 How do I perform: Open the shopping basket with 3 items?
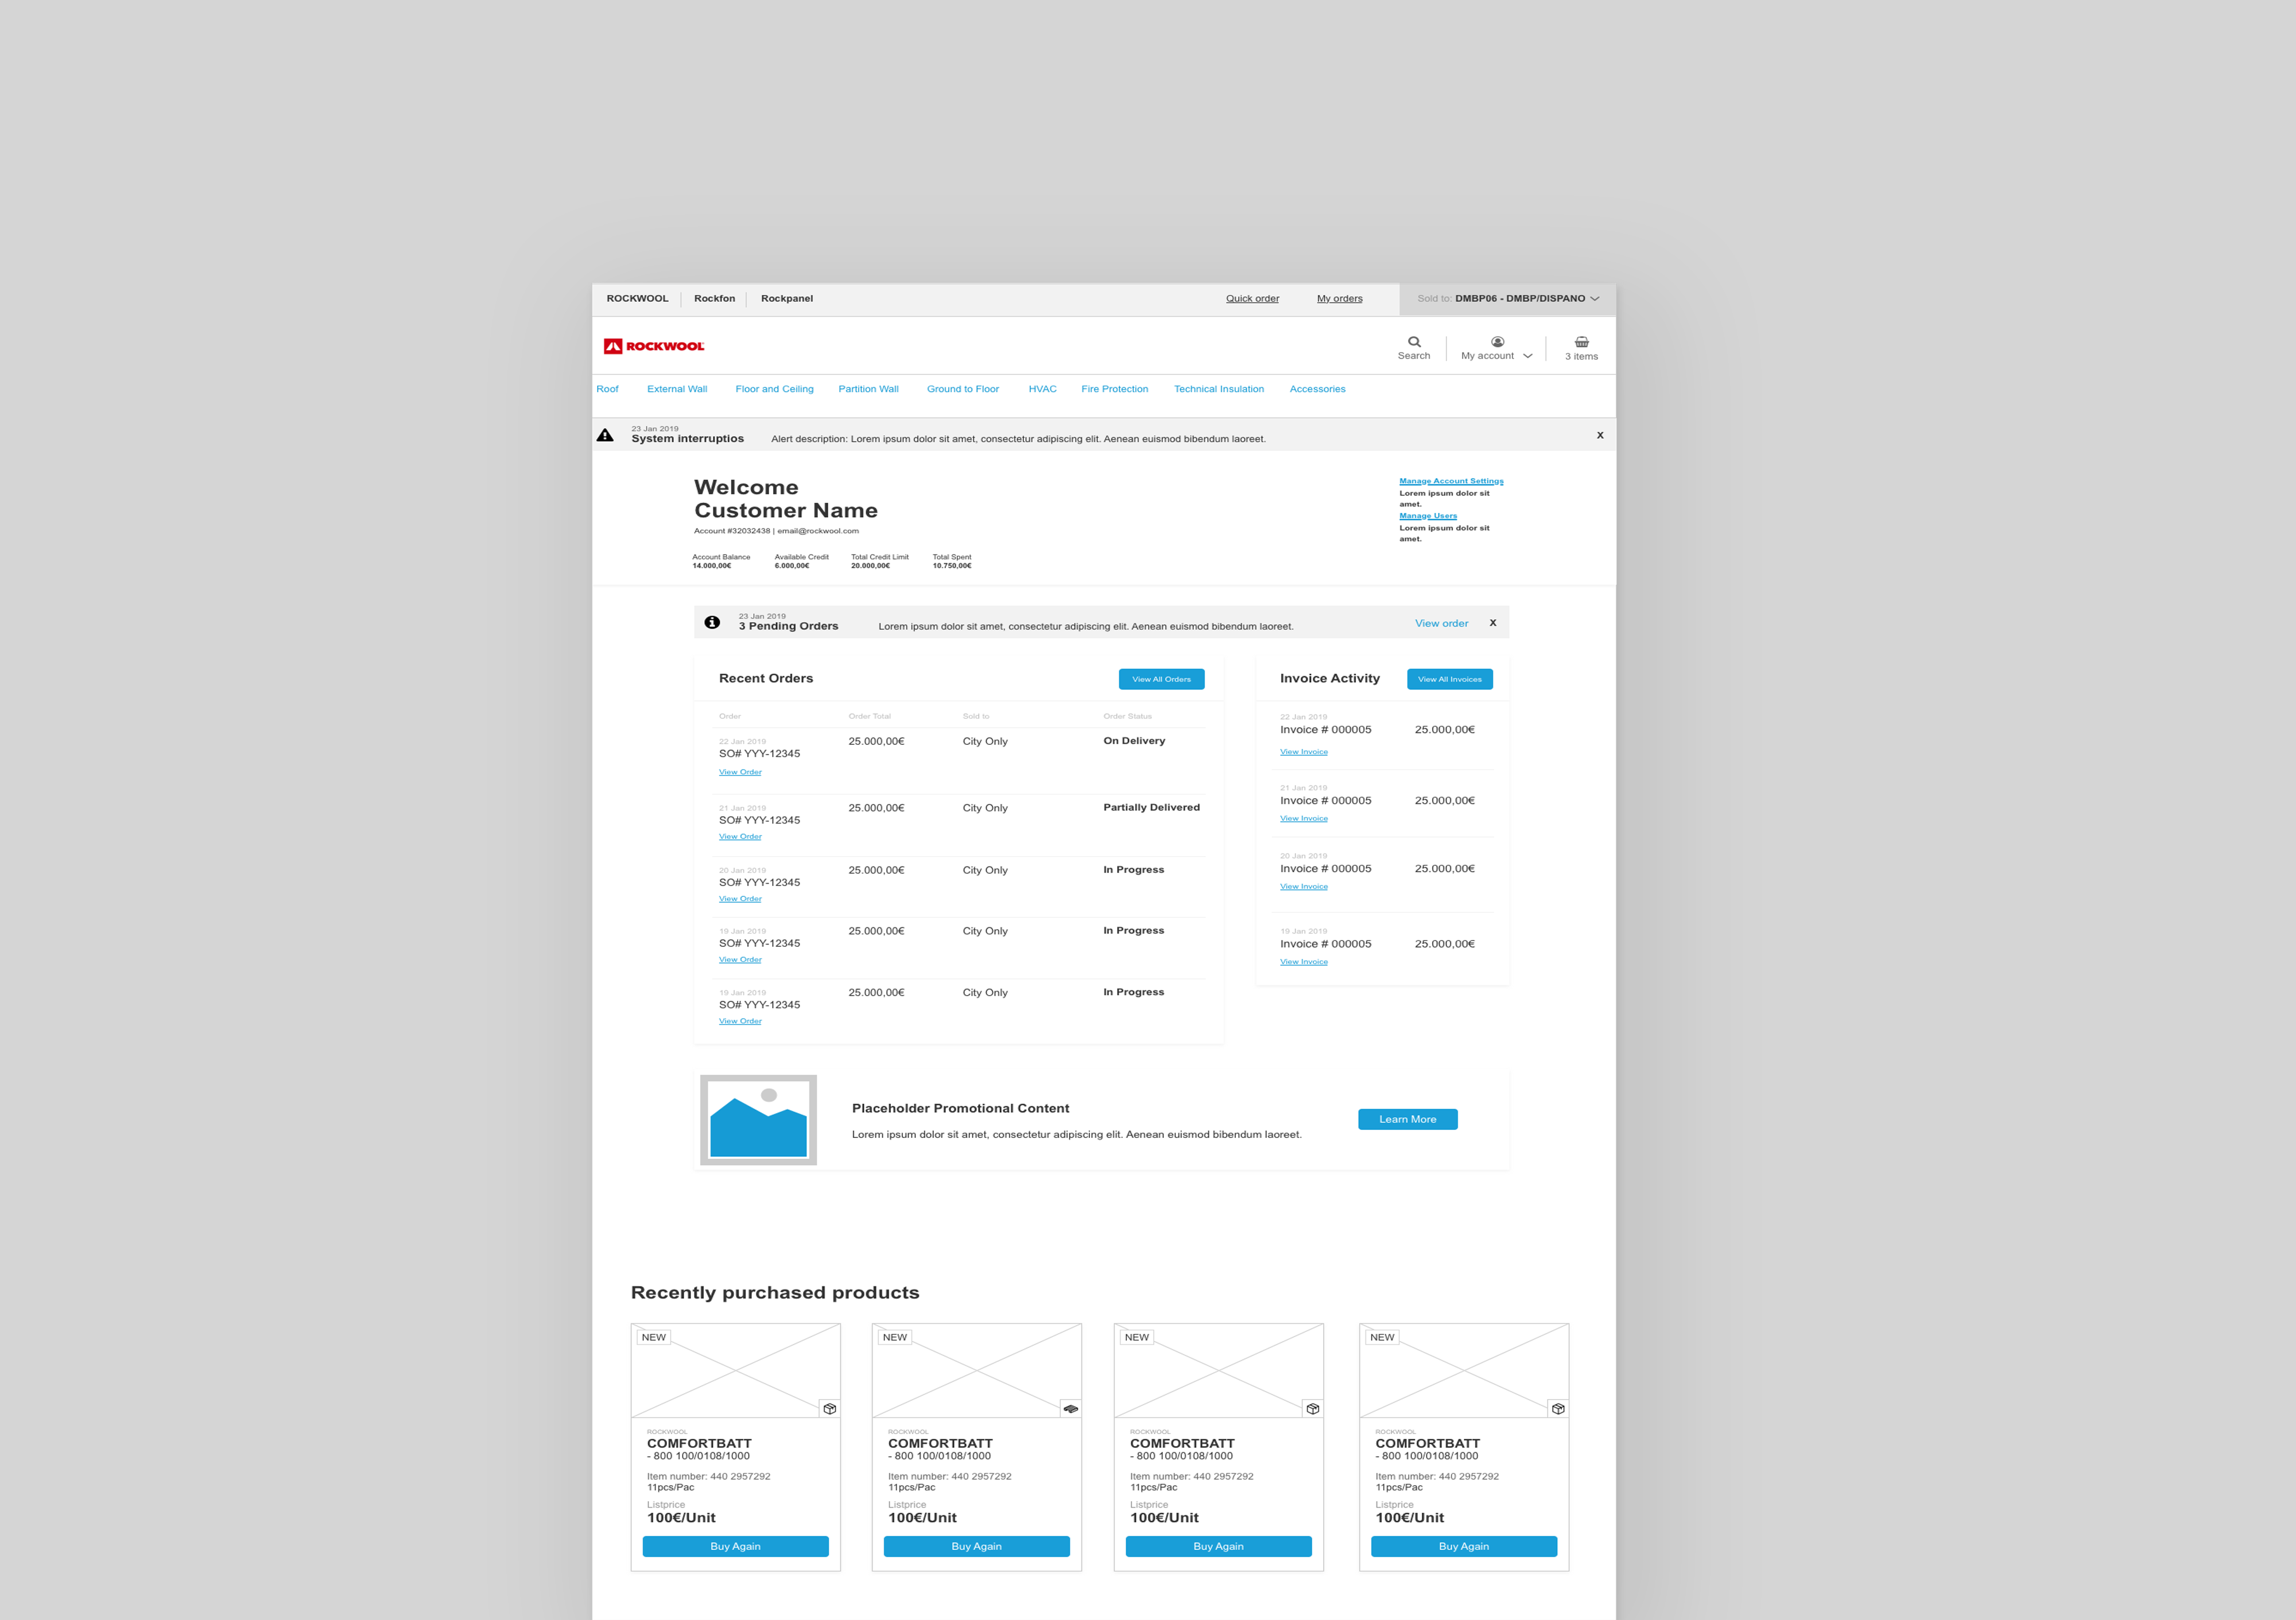pos(1581,342)
